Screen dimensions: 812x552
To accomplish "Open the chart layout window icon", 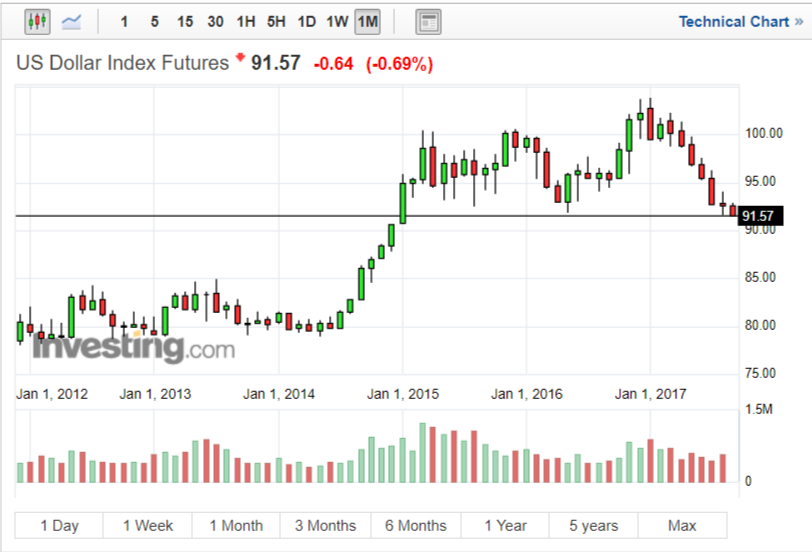I will [x=428, y=21].
